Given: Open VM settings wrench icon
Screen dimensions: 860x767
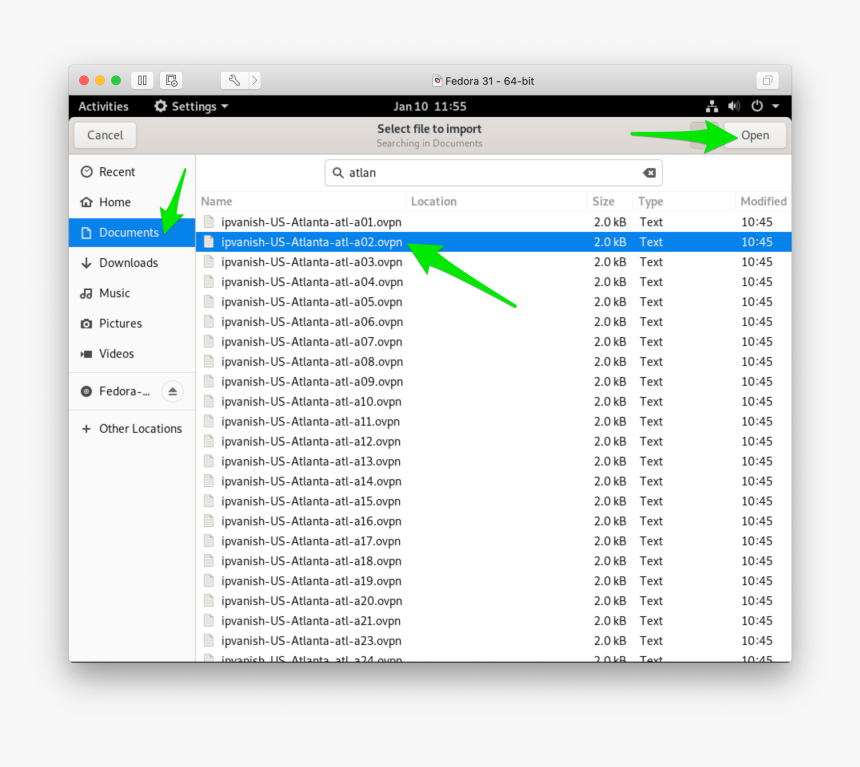Looking at the screenshot, I should 234,81.
